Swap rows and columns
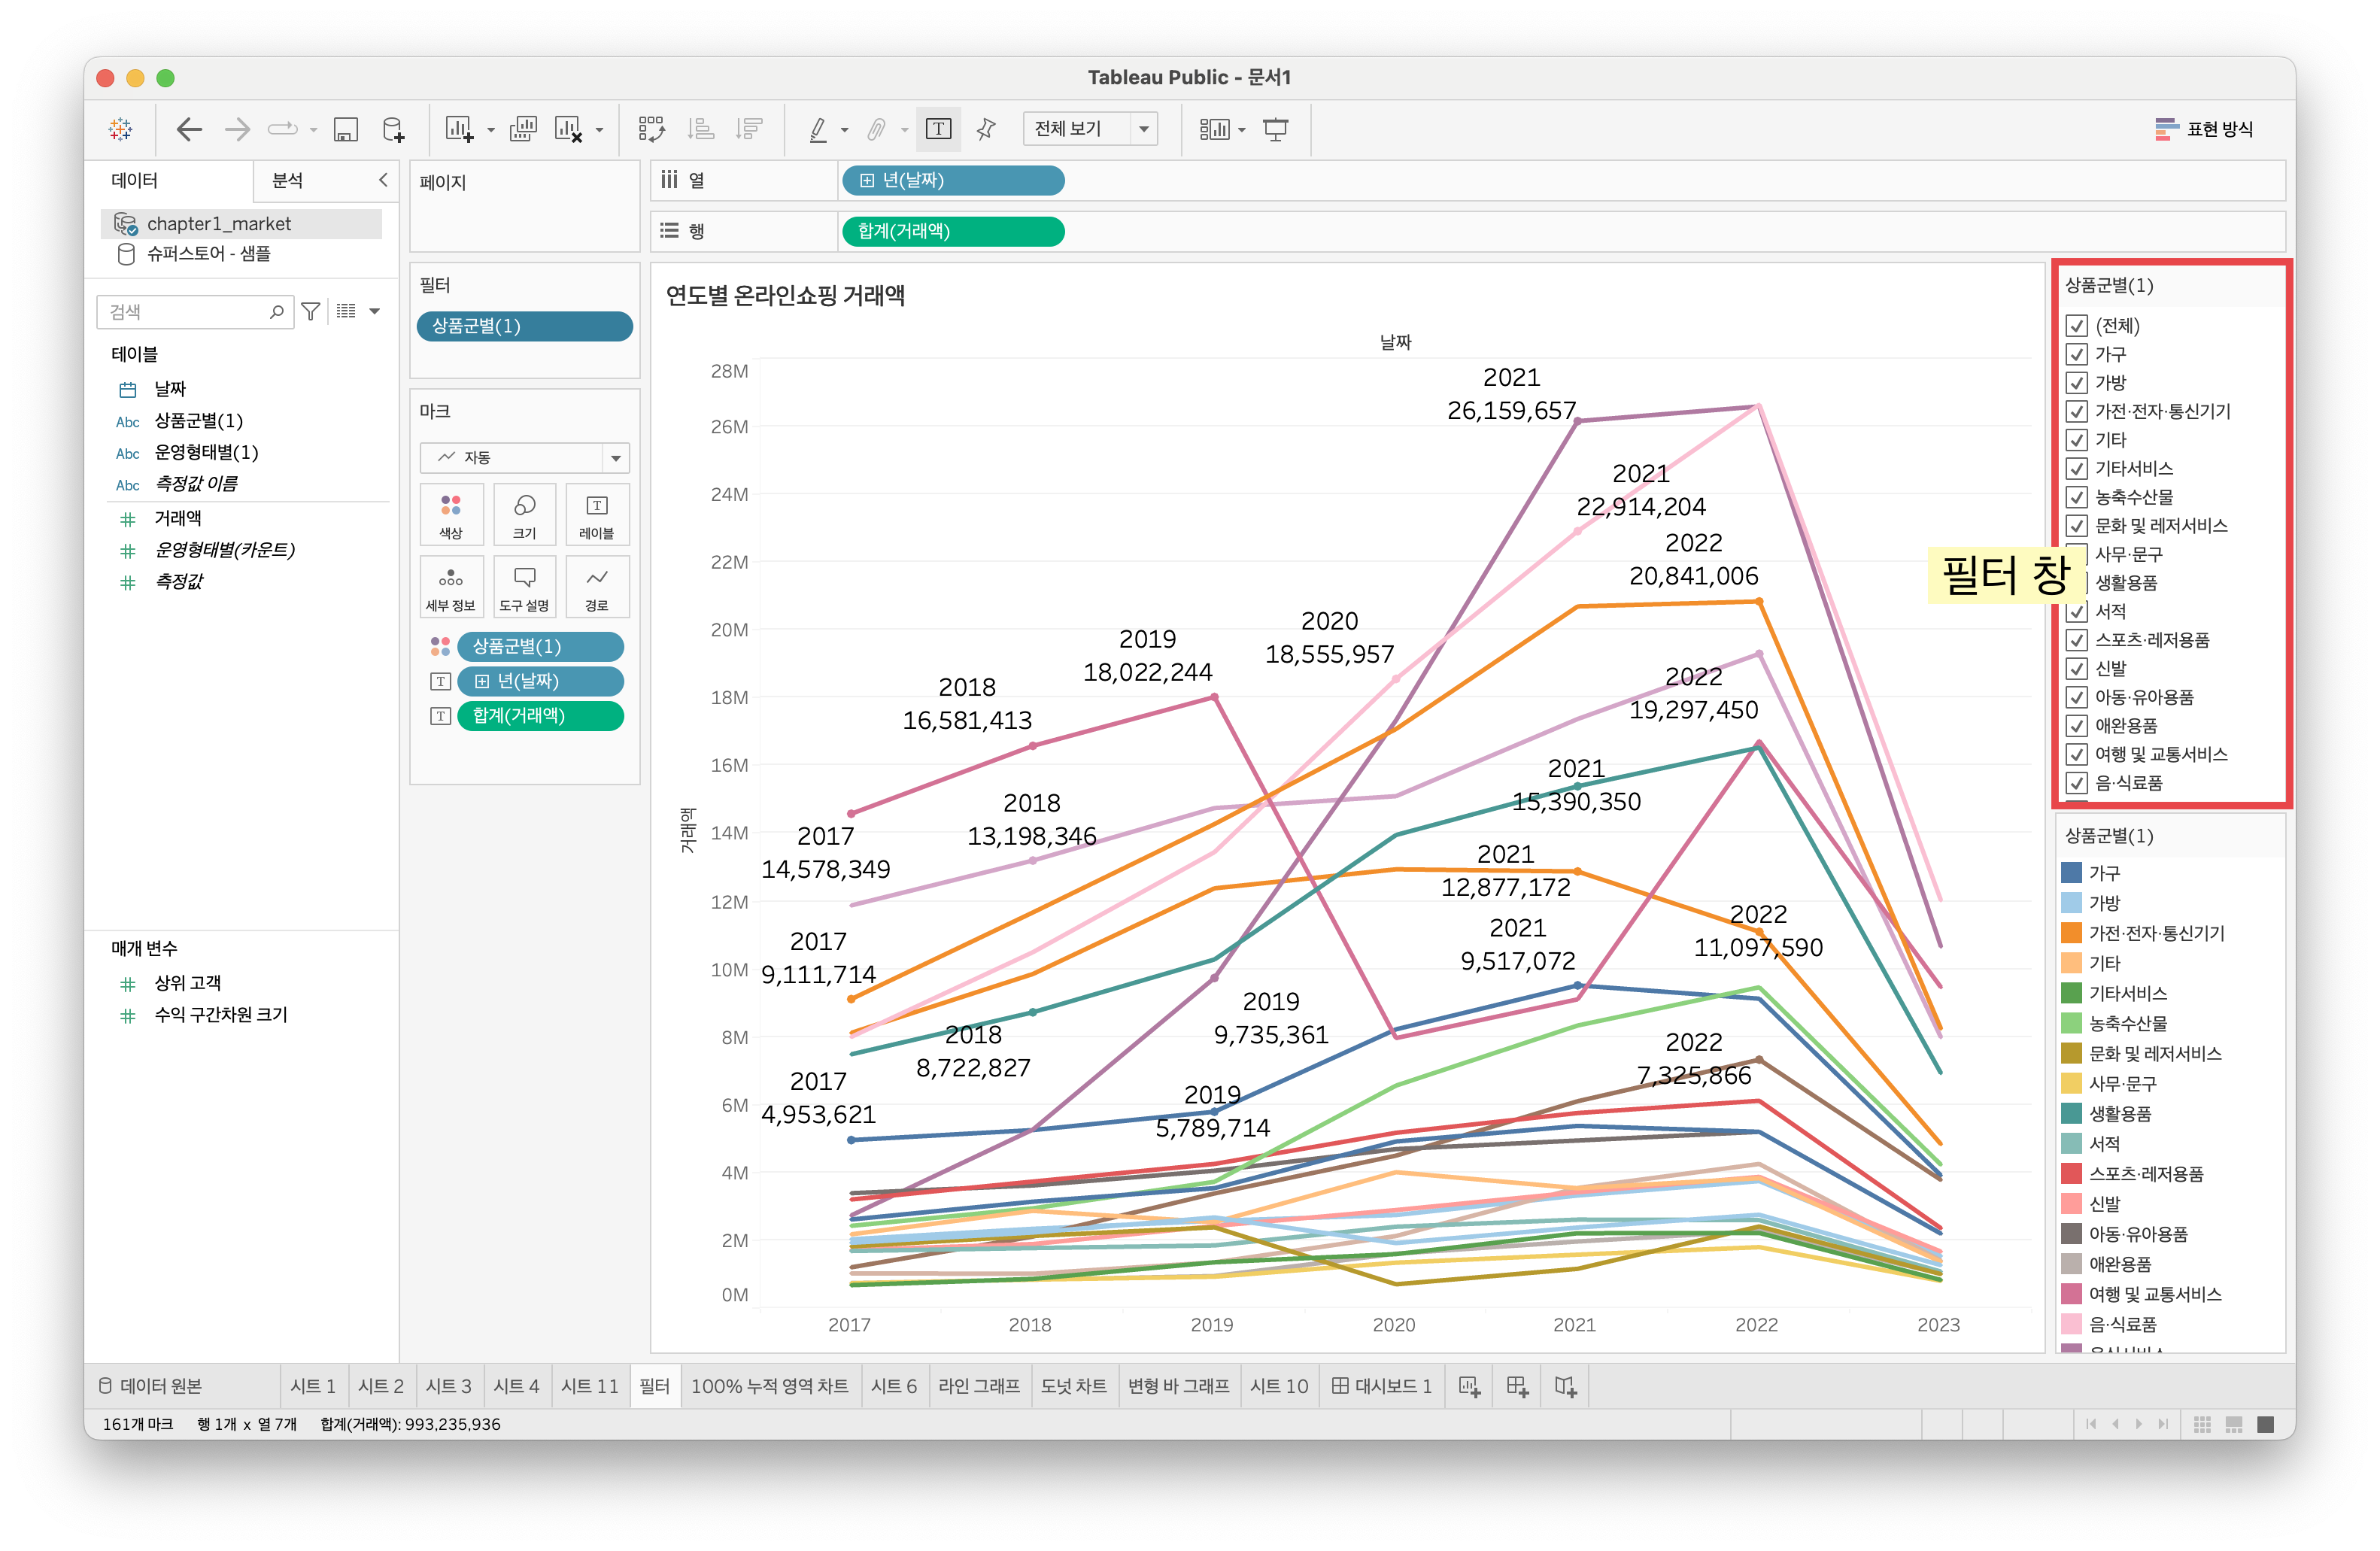This screenshot has width=2380, height=1551. [x=651, y=129]
